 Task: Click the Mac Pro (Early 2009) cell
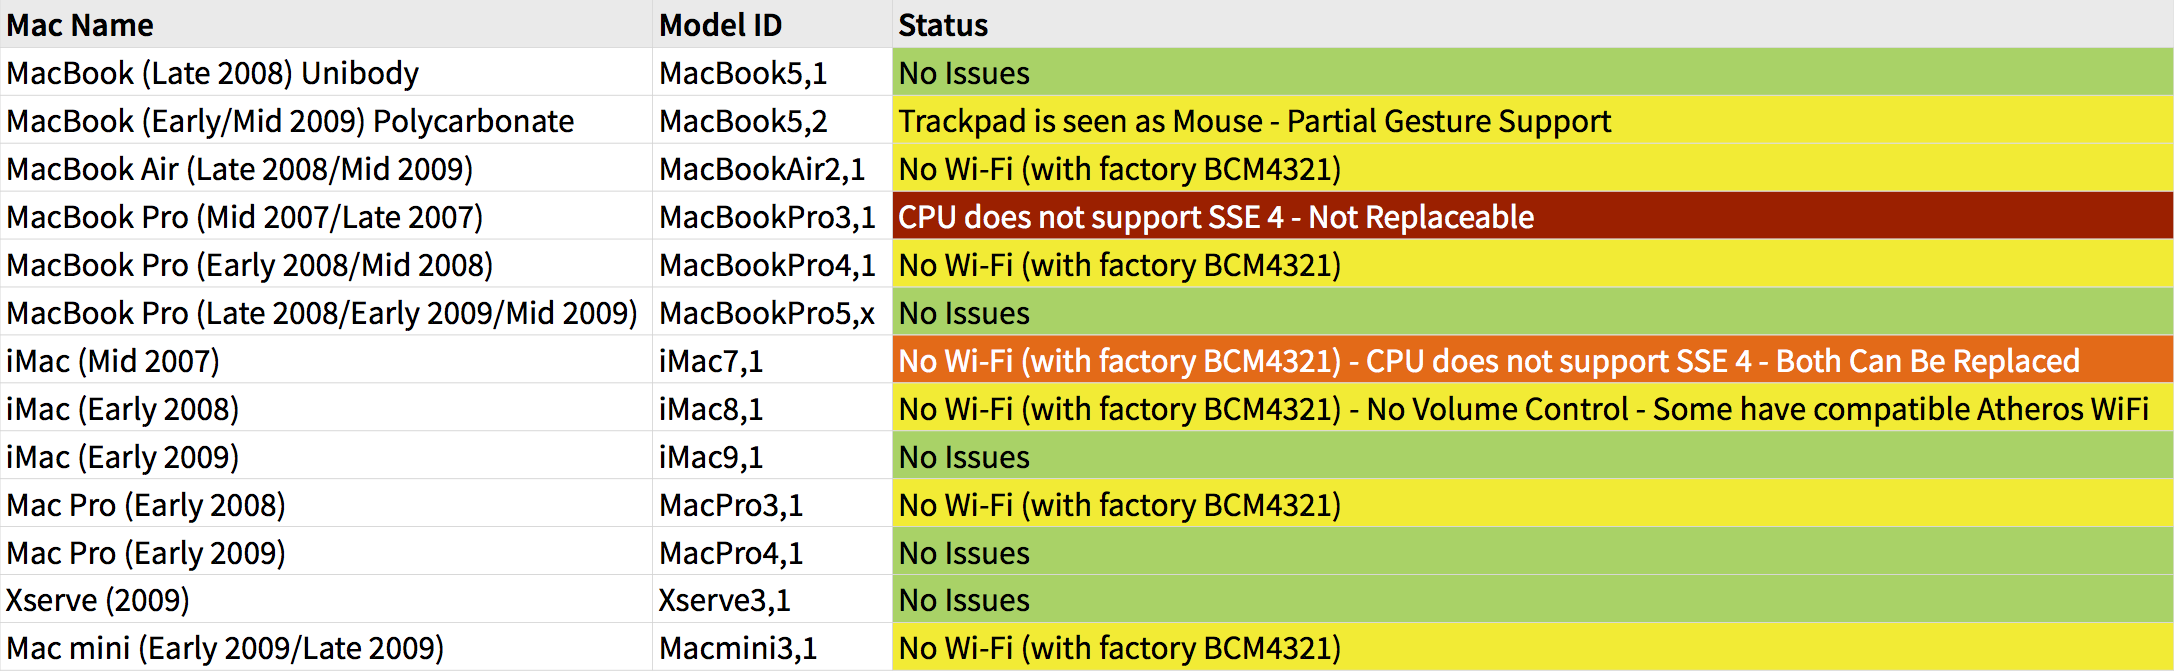(x=146, y=553)
